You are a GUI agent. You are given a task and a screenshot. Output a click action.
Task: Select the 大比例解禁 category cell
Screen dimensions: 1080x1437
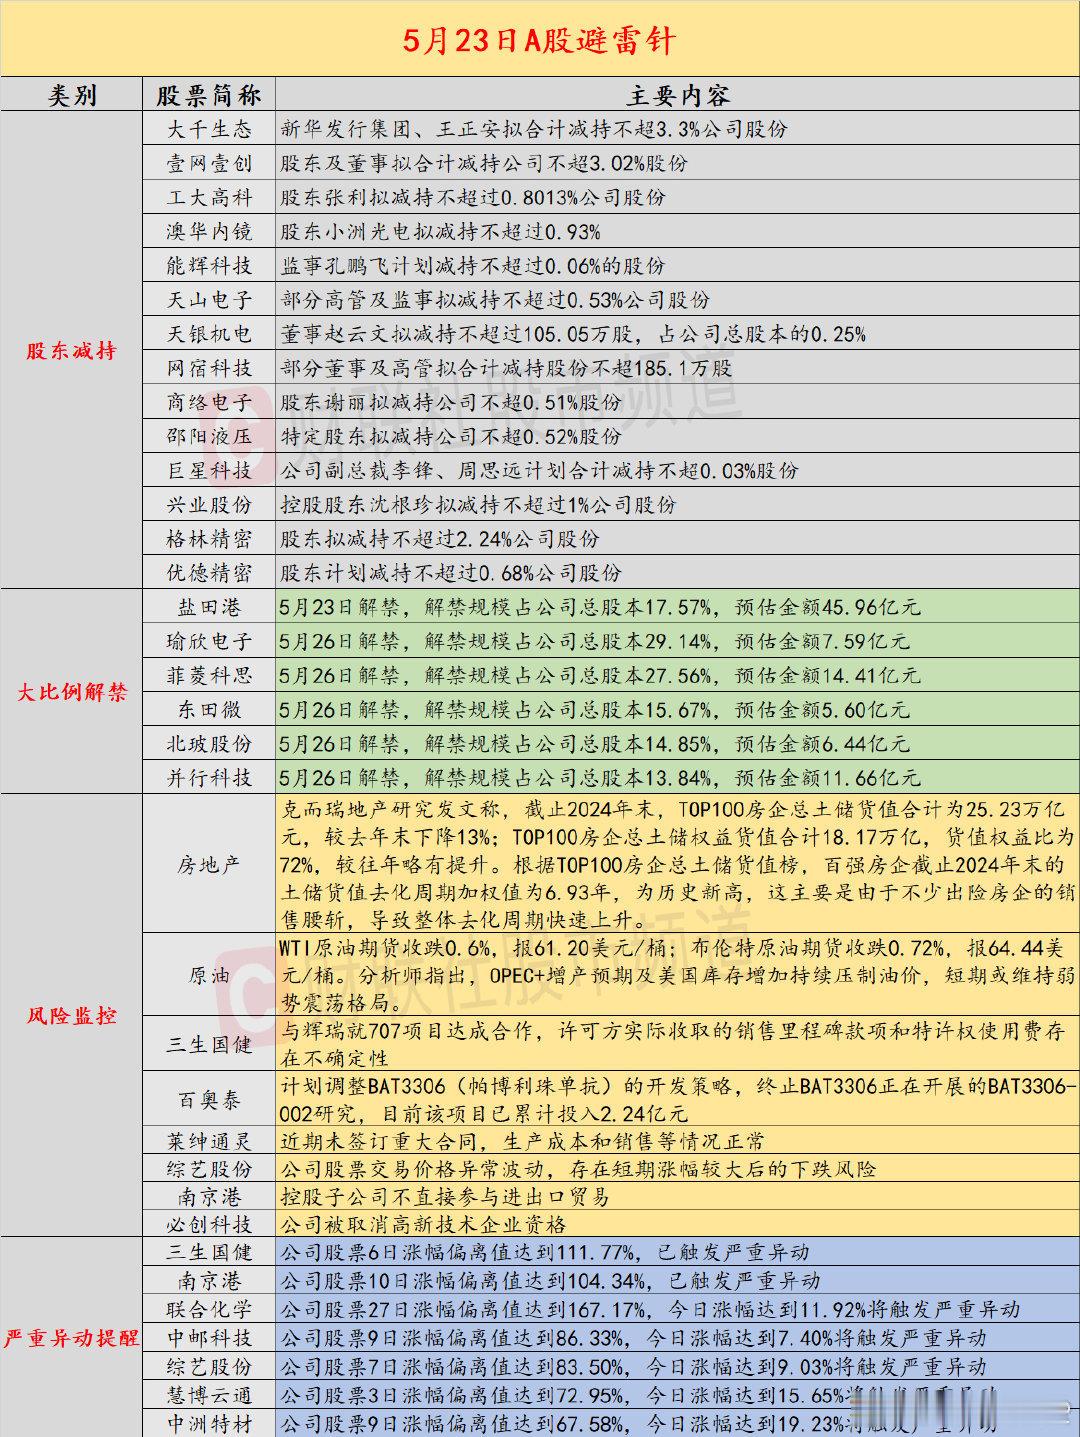point(72,692)
